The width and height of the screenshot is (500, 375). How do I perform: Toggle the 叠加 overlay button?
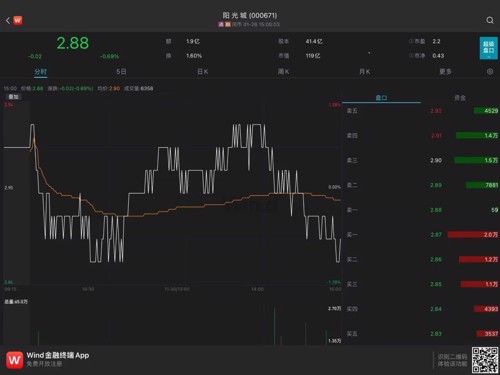pyautogui.click(x=14, y=97)
